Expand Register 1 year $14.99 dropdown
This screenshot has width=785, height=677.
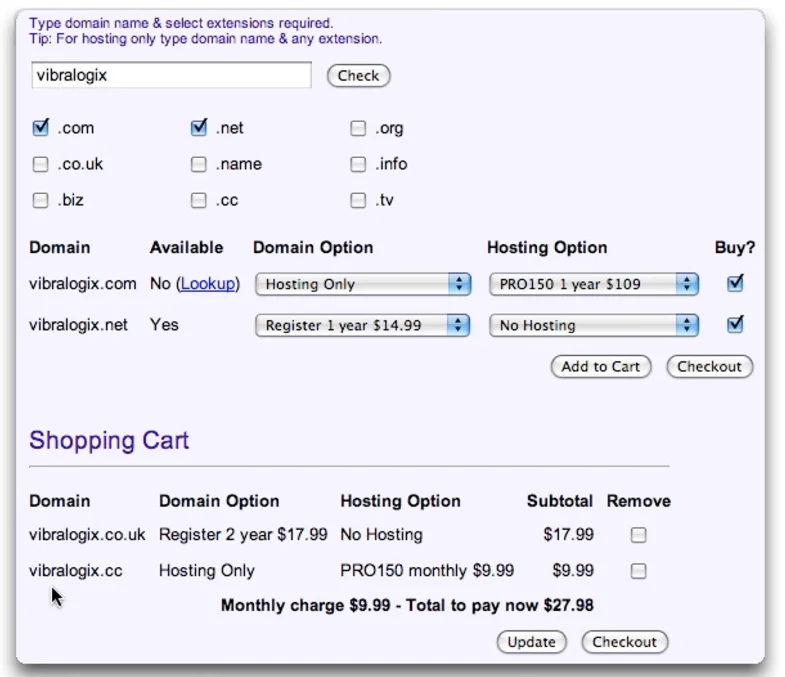click(362, 325)
